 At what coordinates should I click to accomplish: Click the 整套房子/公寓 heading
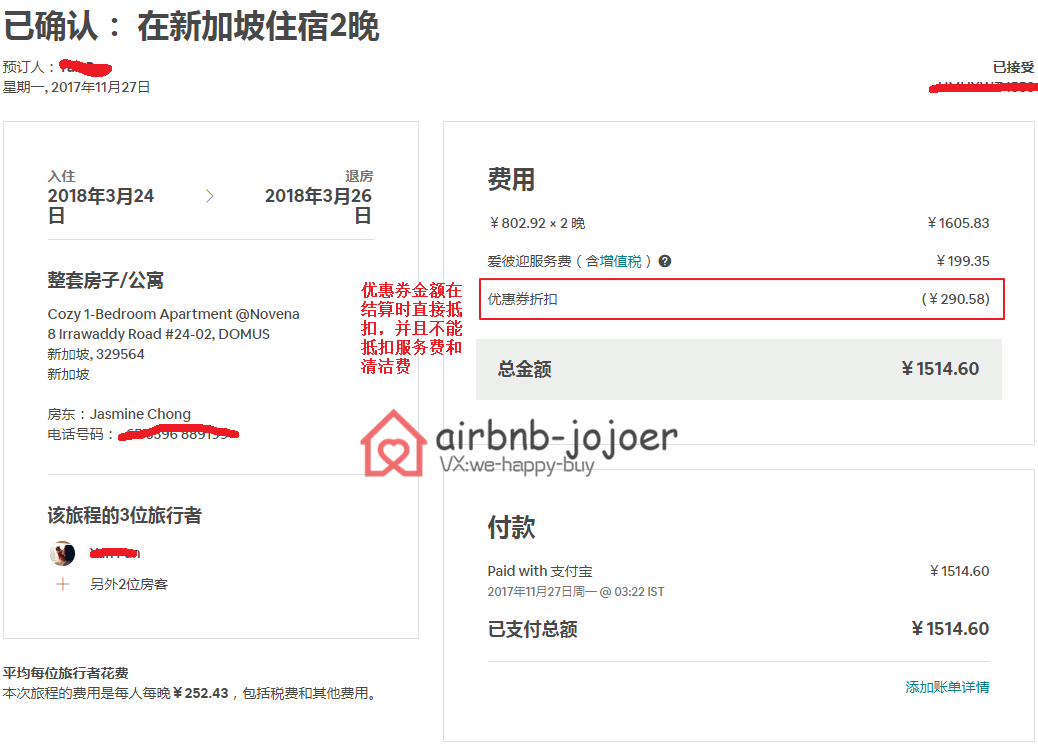pyautogui.click(x=105, y=281)
